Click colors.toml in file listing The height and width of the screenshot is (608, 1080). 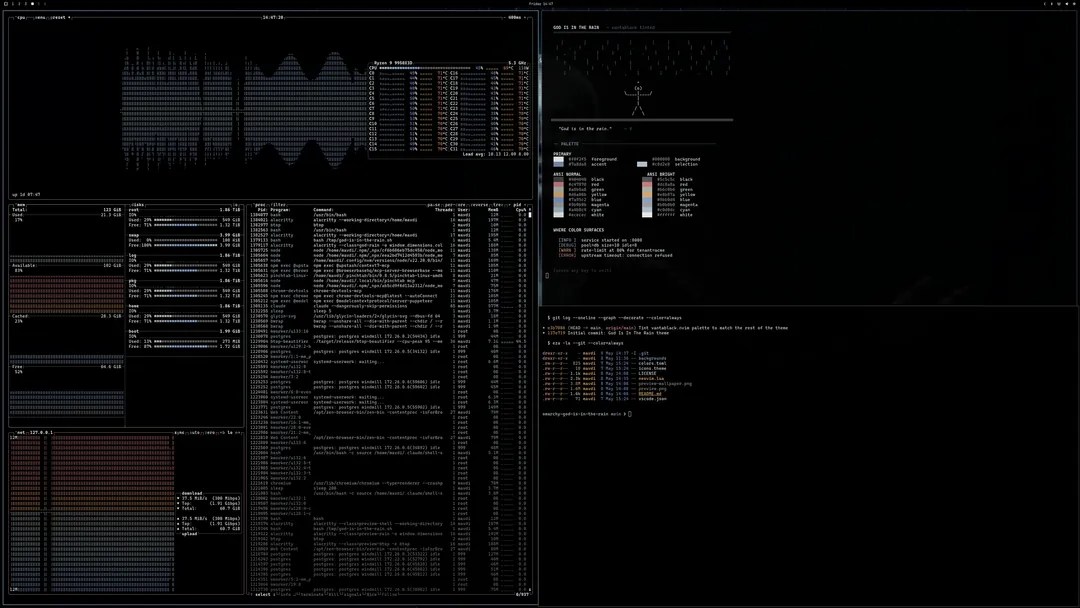[x=652, y=363]
